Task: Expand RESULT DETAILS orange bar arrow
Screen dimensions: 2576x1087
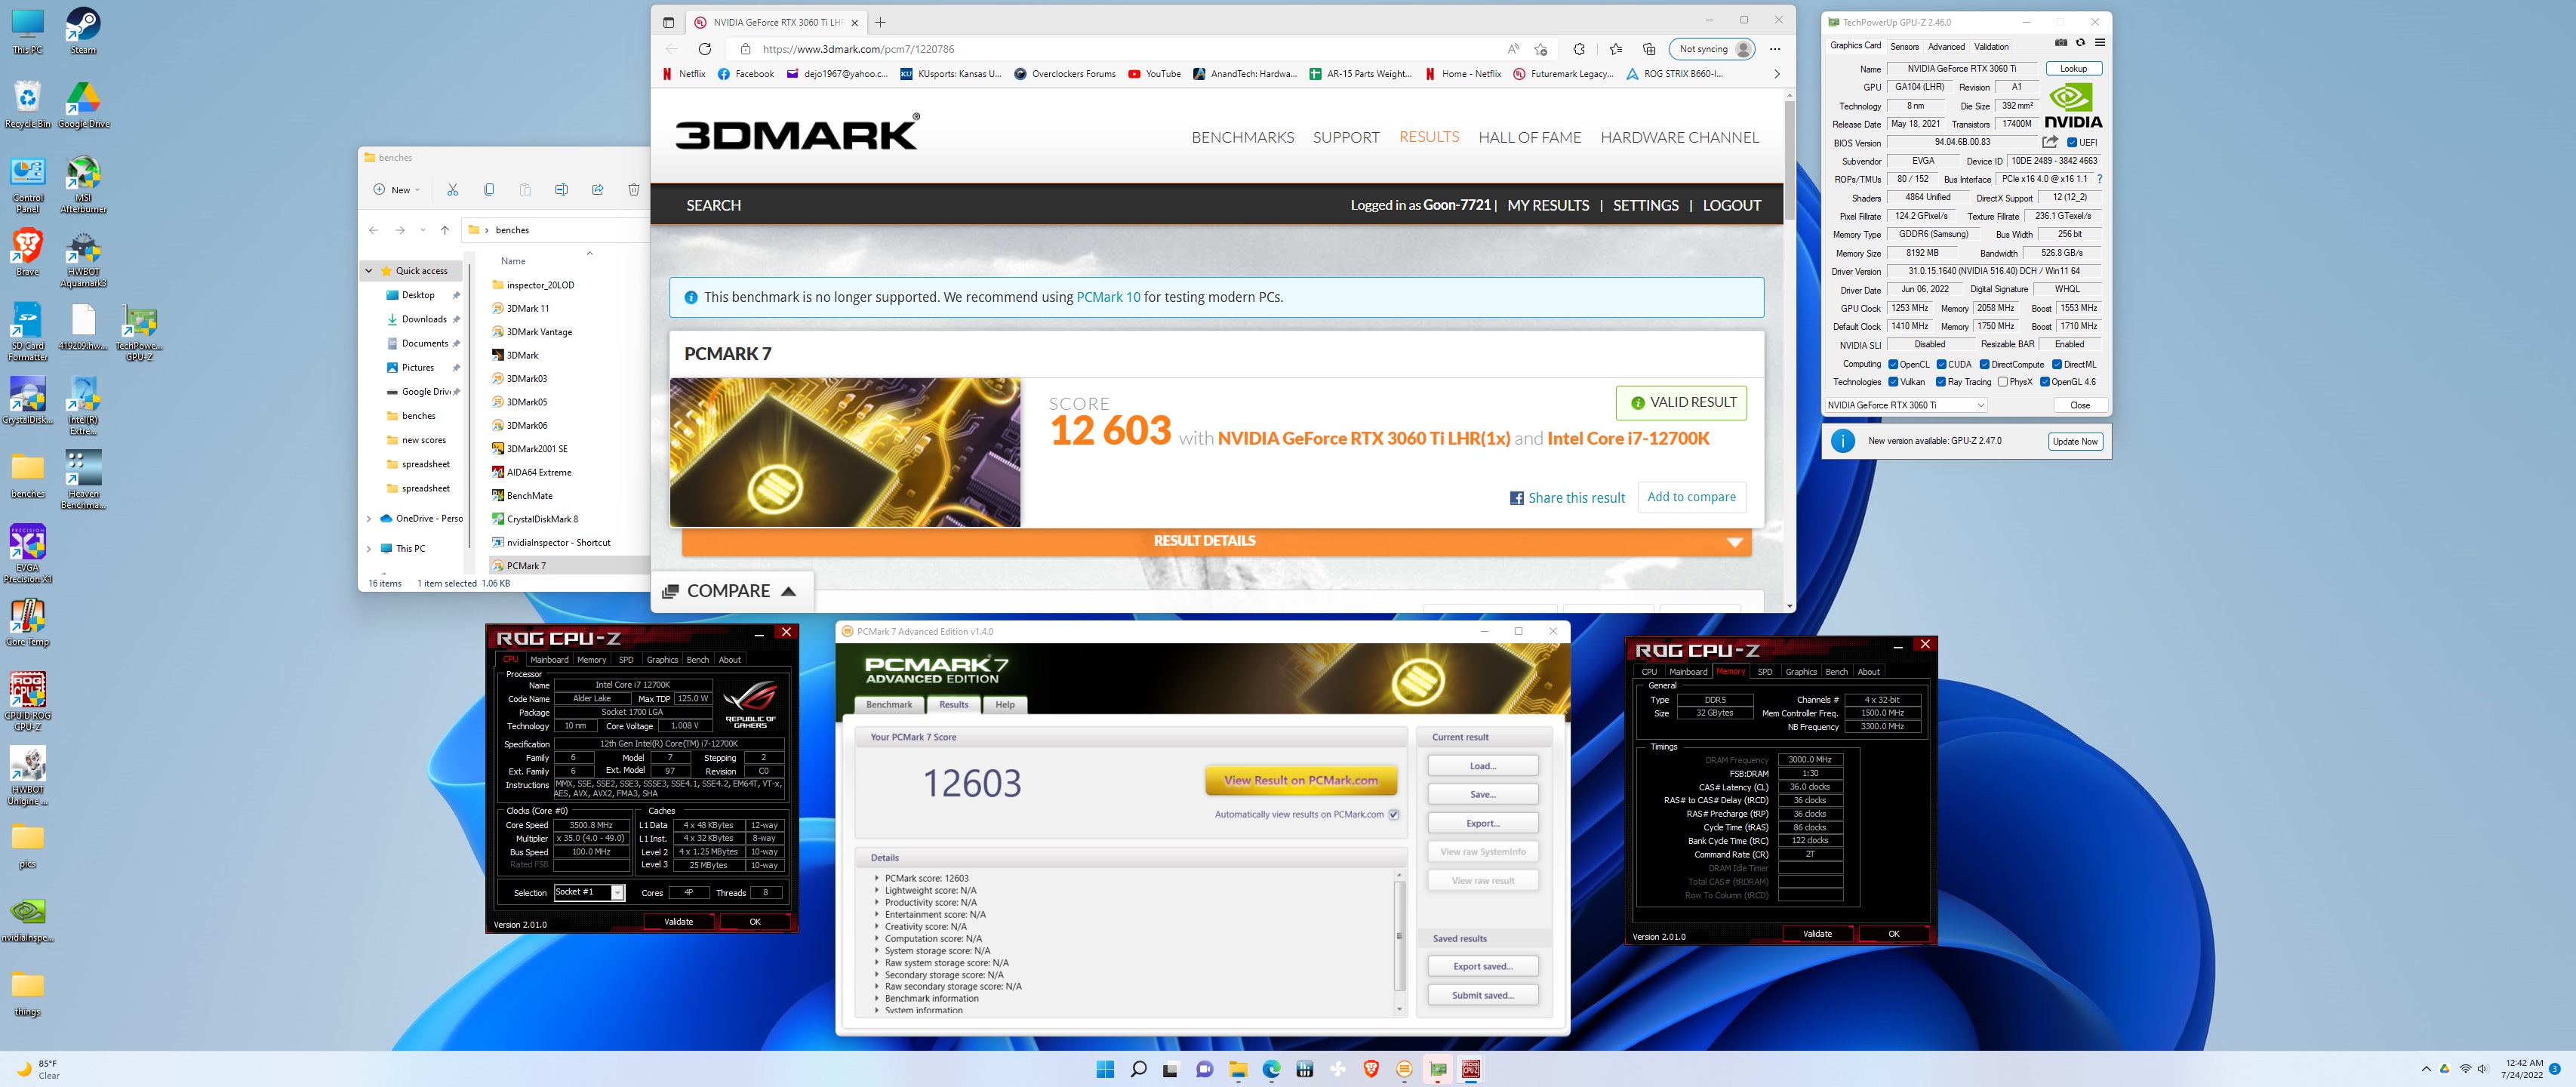Action: (1734, 542)
